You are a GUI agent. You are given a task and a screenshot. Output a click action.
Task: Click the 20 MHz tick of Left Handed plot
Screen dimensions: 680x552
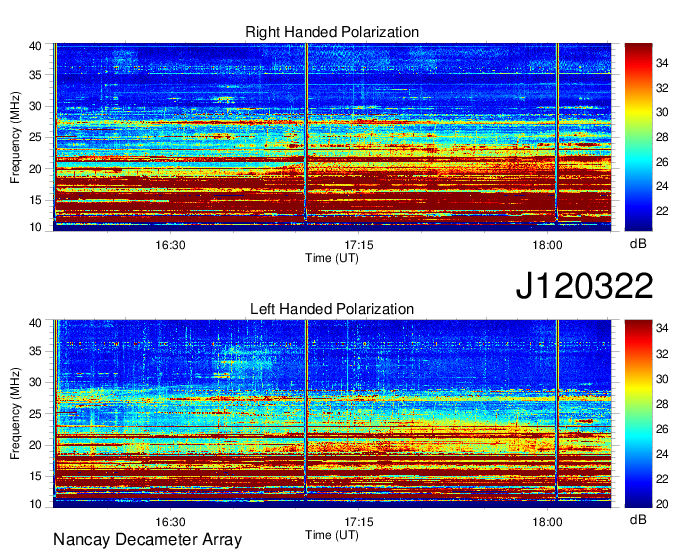tap(36, 445)
